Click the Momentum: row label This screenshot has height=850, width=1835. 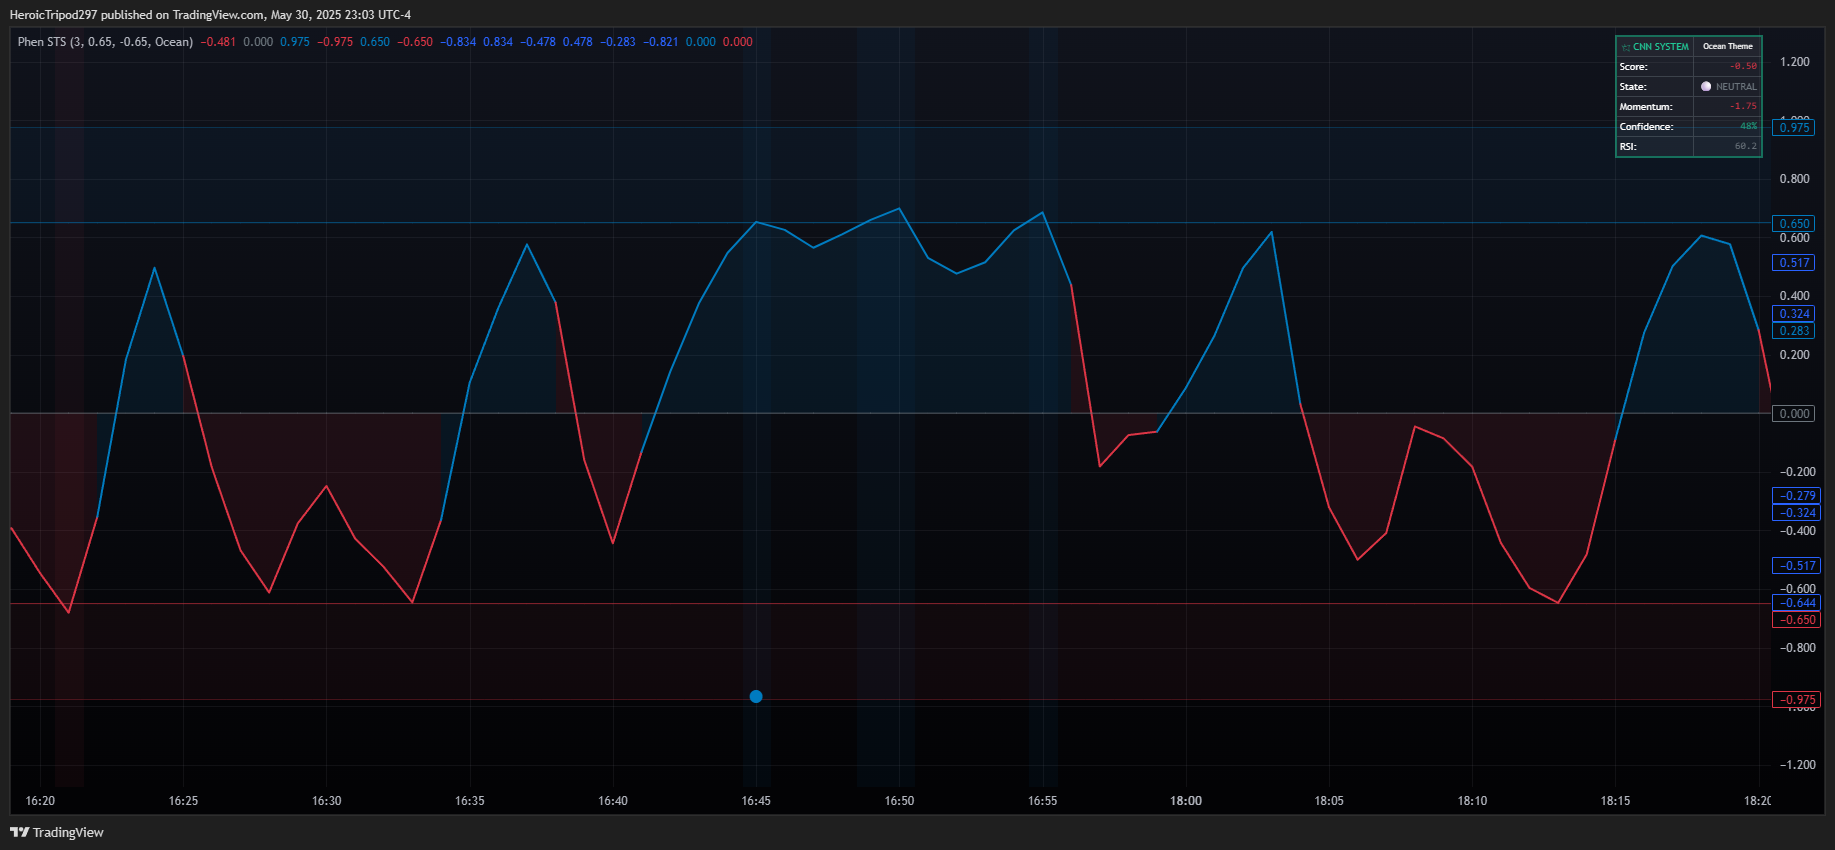point(1646,107)
